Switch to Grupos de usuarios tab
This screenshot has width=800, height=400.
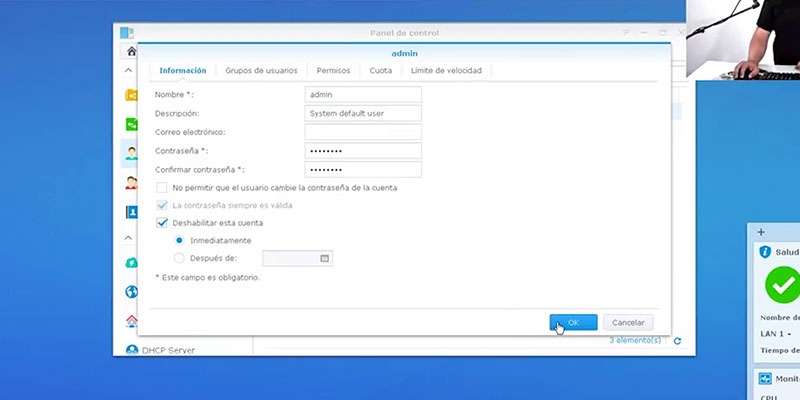261,70
